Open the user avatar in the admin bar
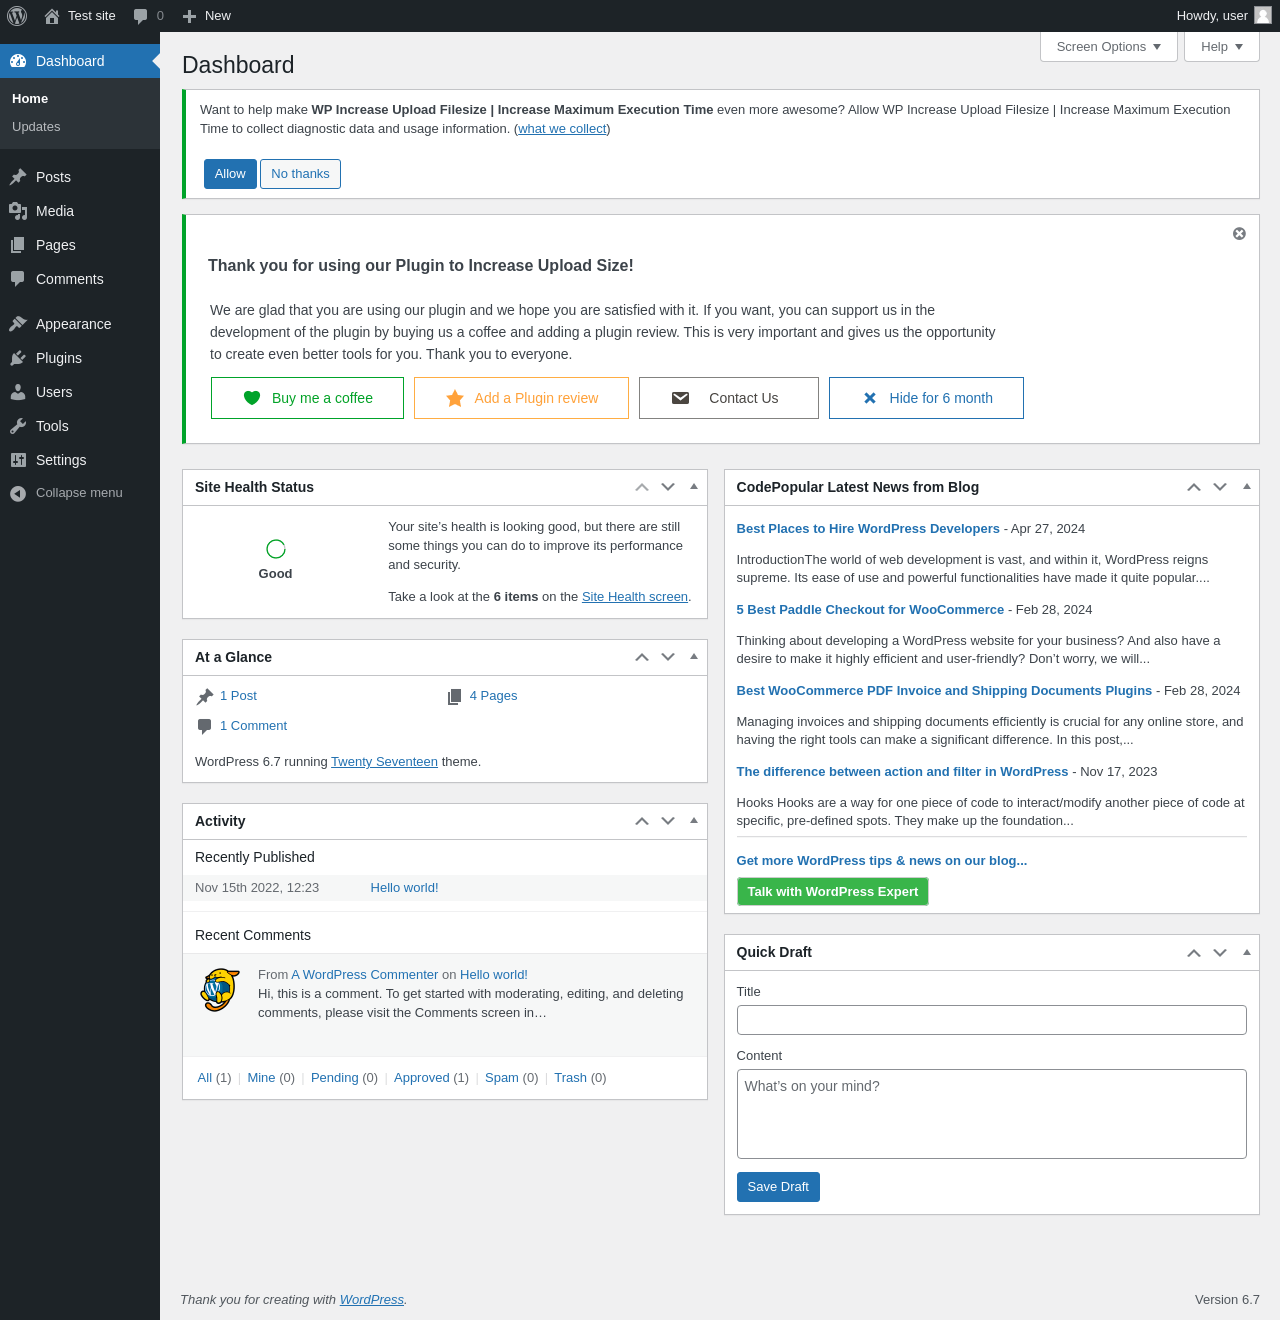This screenshot has width=1280, height=1320. pyautogui.click(x=1263, y=15)
